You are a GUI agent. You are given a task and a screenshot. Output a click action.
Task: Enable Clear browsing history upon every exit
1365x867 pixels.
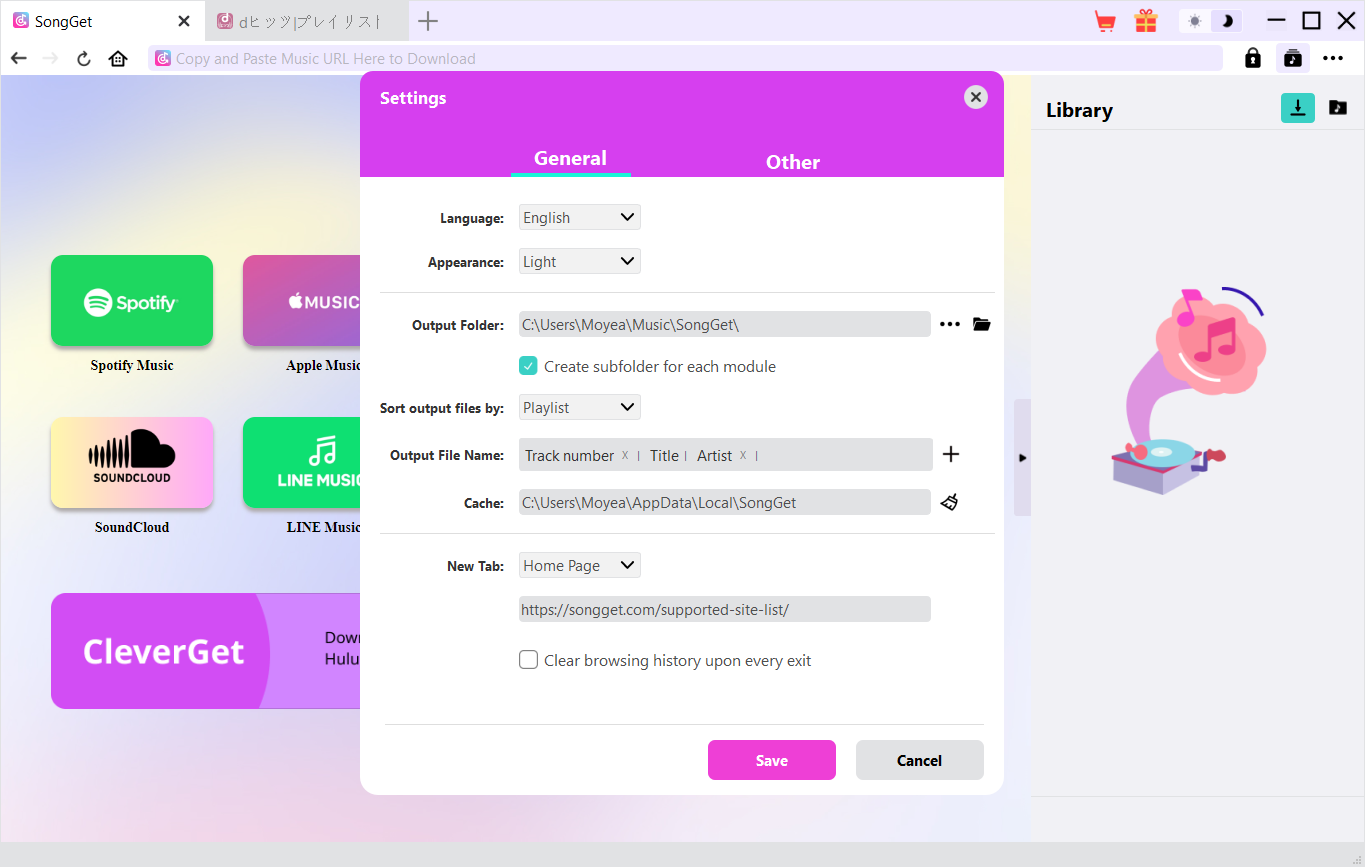529,660
